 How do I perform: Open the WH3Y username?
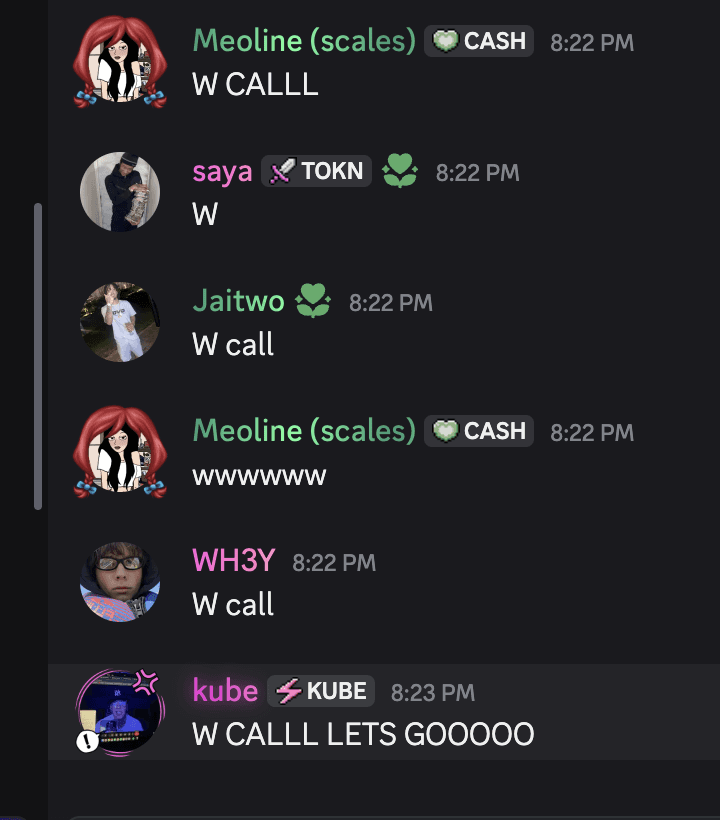233,561
